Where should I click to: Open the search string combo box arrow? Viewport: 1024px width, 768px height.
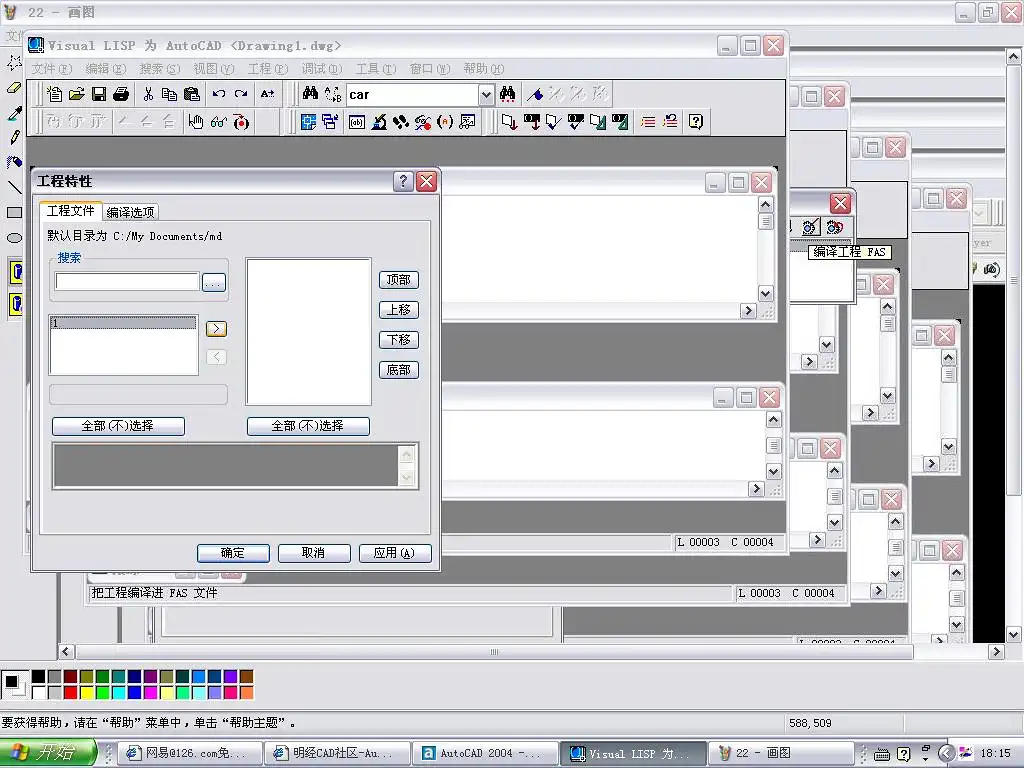click(486, 95)
